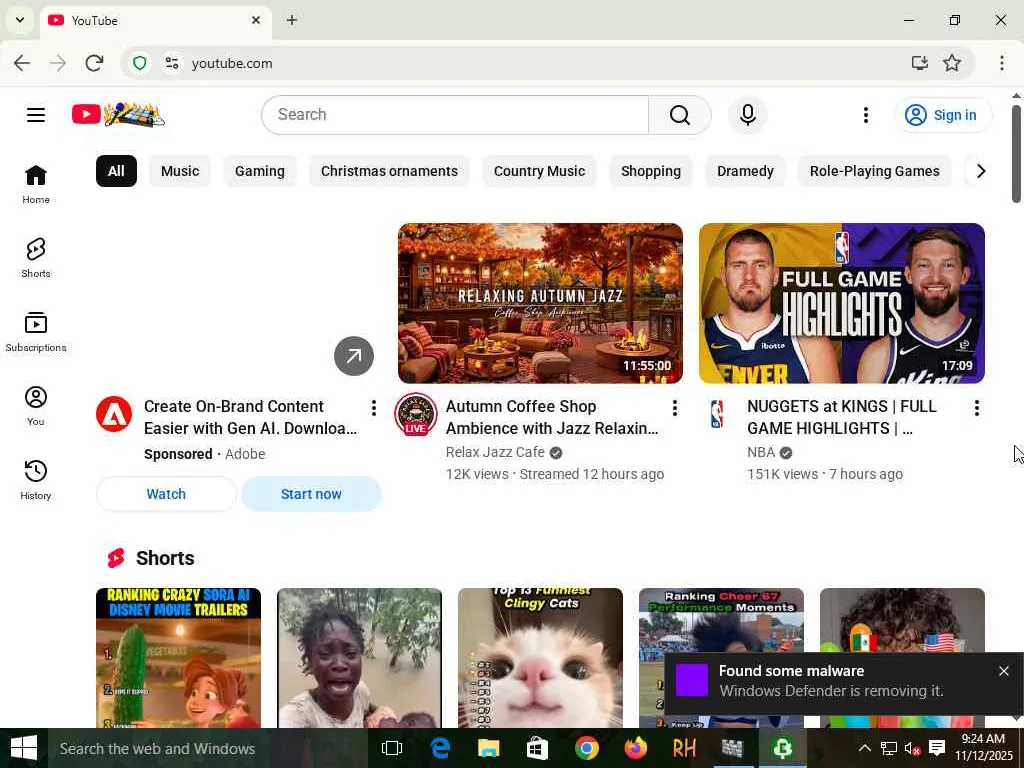This screenshot has width=1024, height=768.
Task: Launch Microsoft Edge from taskbar
Action: 441,748
